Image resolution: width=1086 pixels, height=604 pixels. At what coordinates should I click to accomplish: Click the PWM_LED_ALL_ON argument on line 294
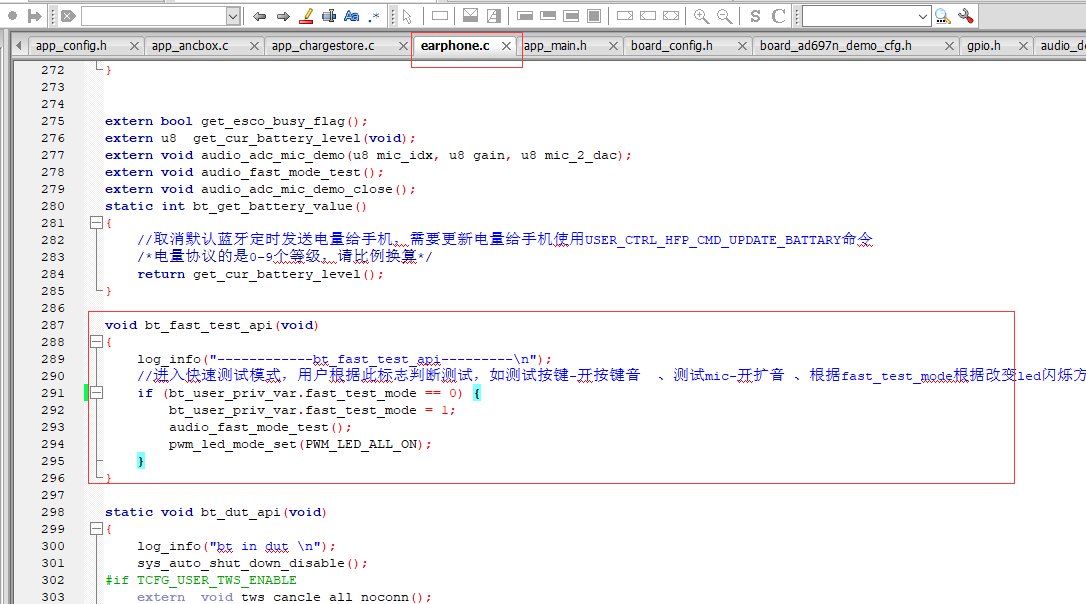362,444
